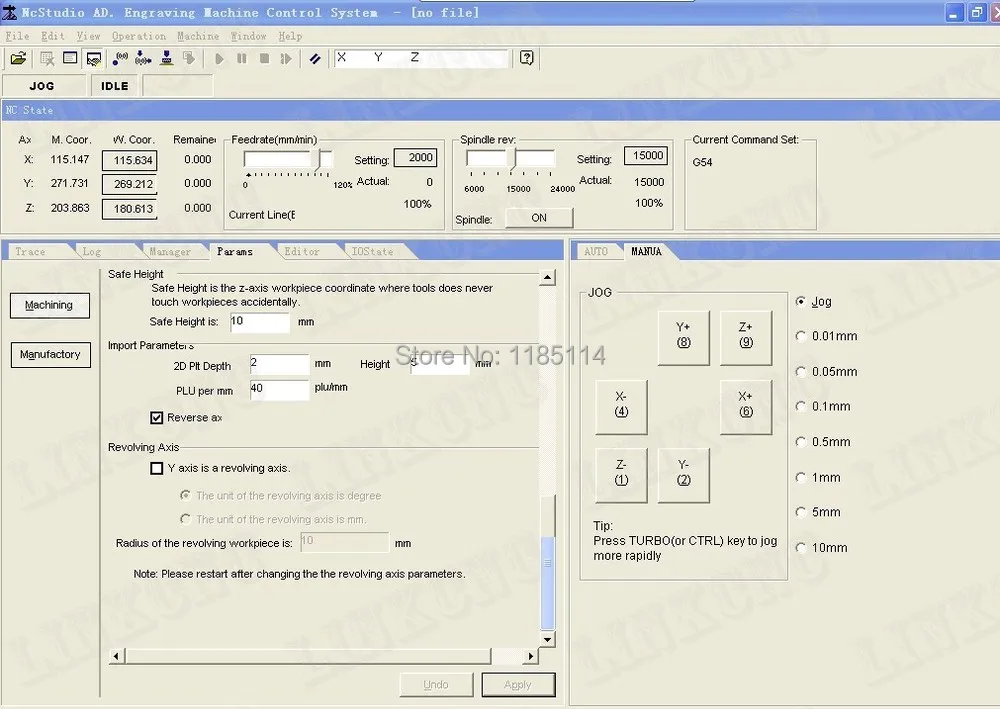1000x709 pixels.
Task: Click the signal-dot origin toolbar icon
Action: pyautogui.click(x=119, y=59)
